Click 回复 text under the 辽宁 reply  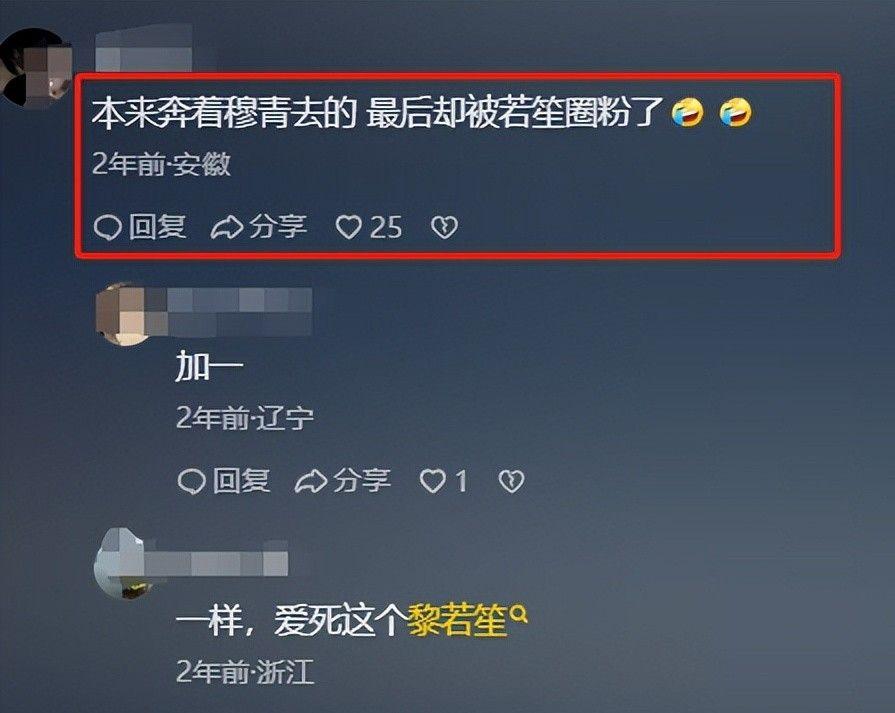click(x=241, y=481)
